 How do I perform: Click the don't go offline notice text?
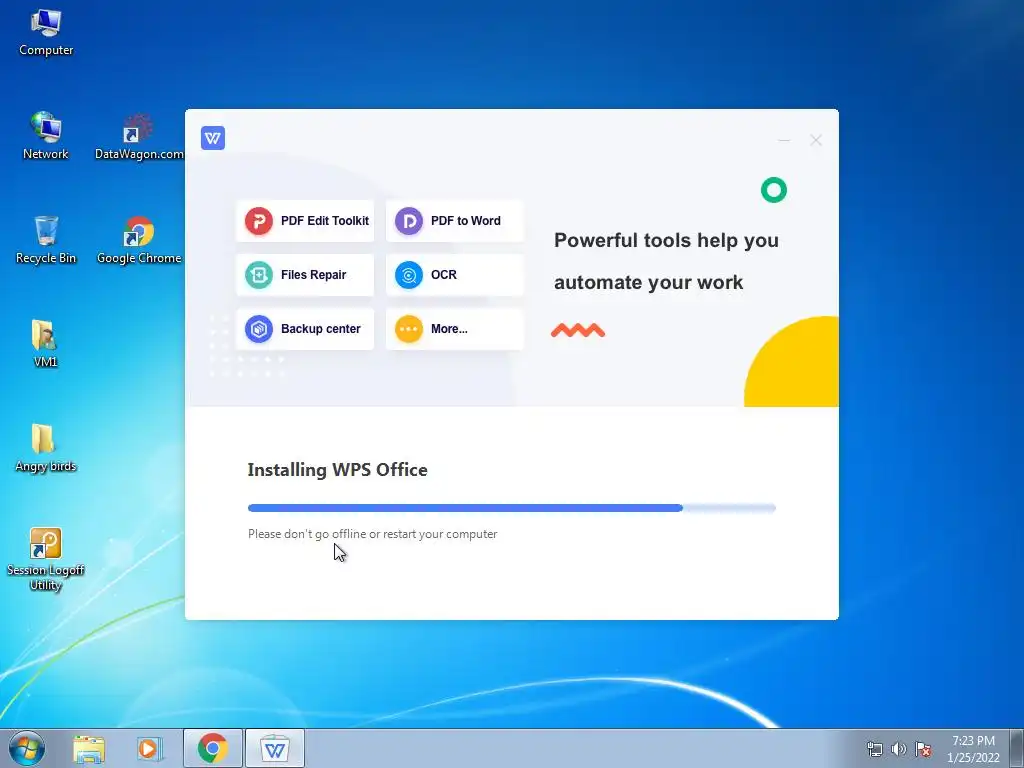(372, 534)
